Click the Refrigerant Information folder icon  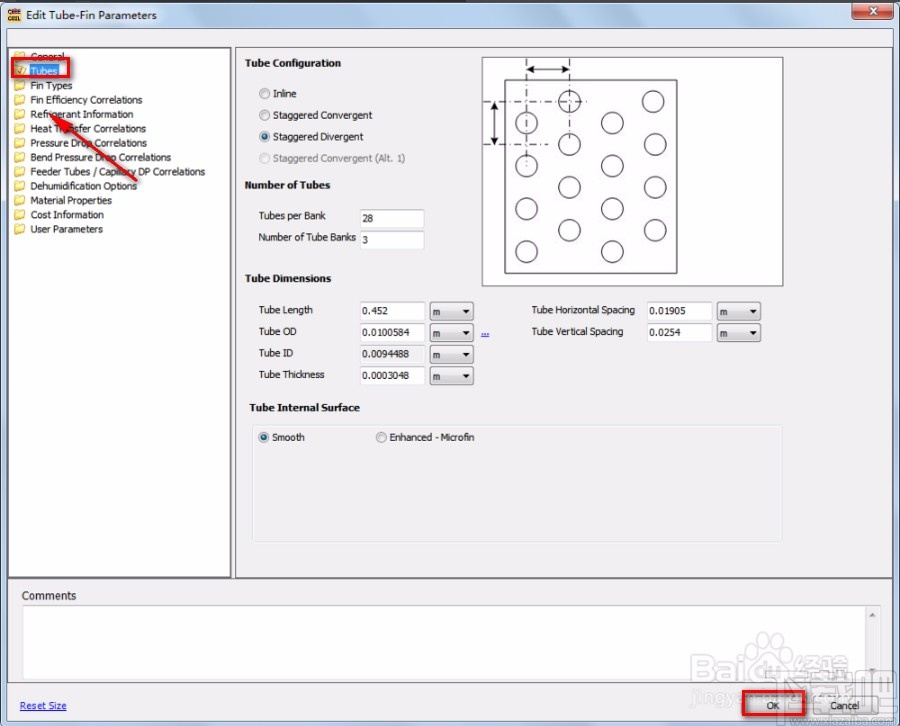click(20, 114)
